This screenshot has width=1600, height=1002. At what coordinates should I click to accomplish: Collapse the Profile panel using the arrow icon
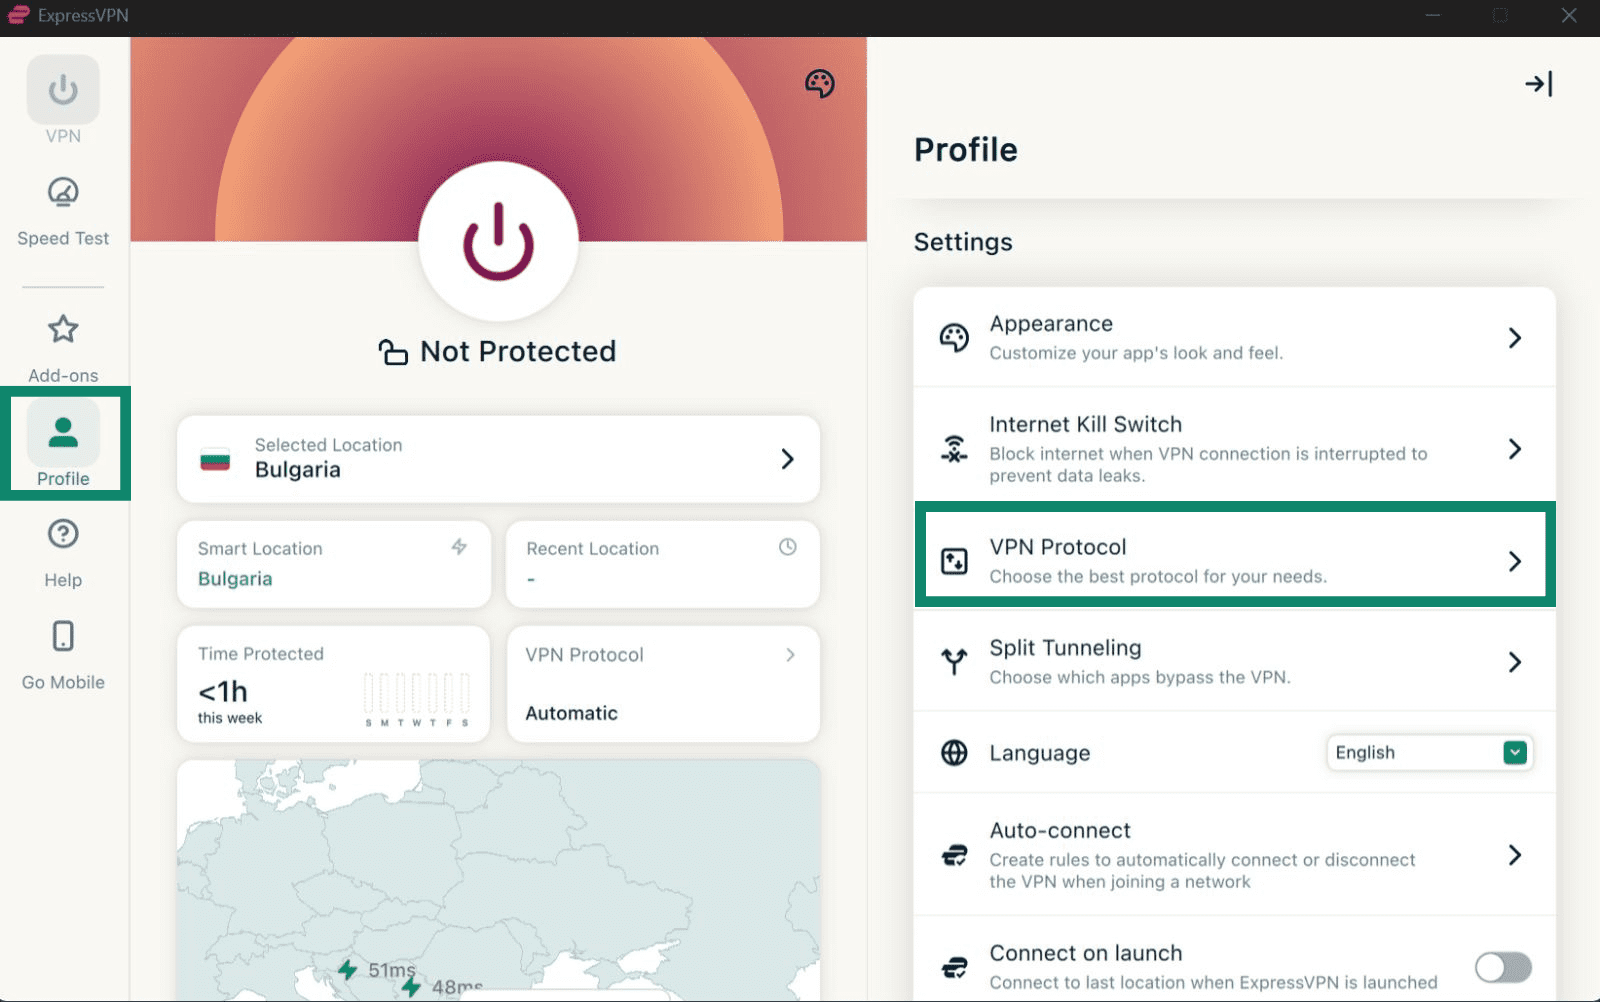pos(1539,84)
